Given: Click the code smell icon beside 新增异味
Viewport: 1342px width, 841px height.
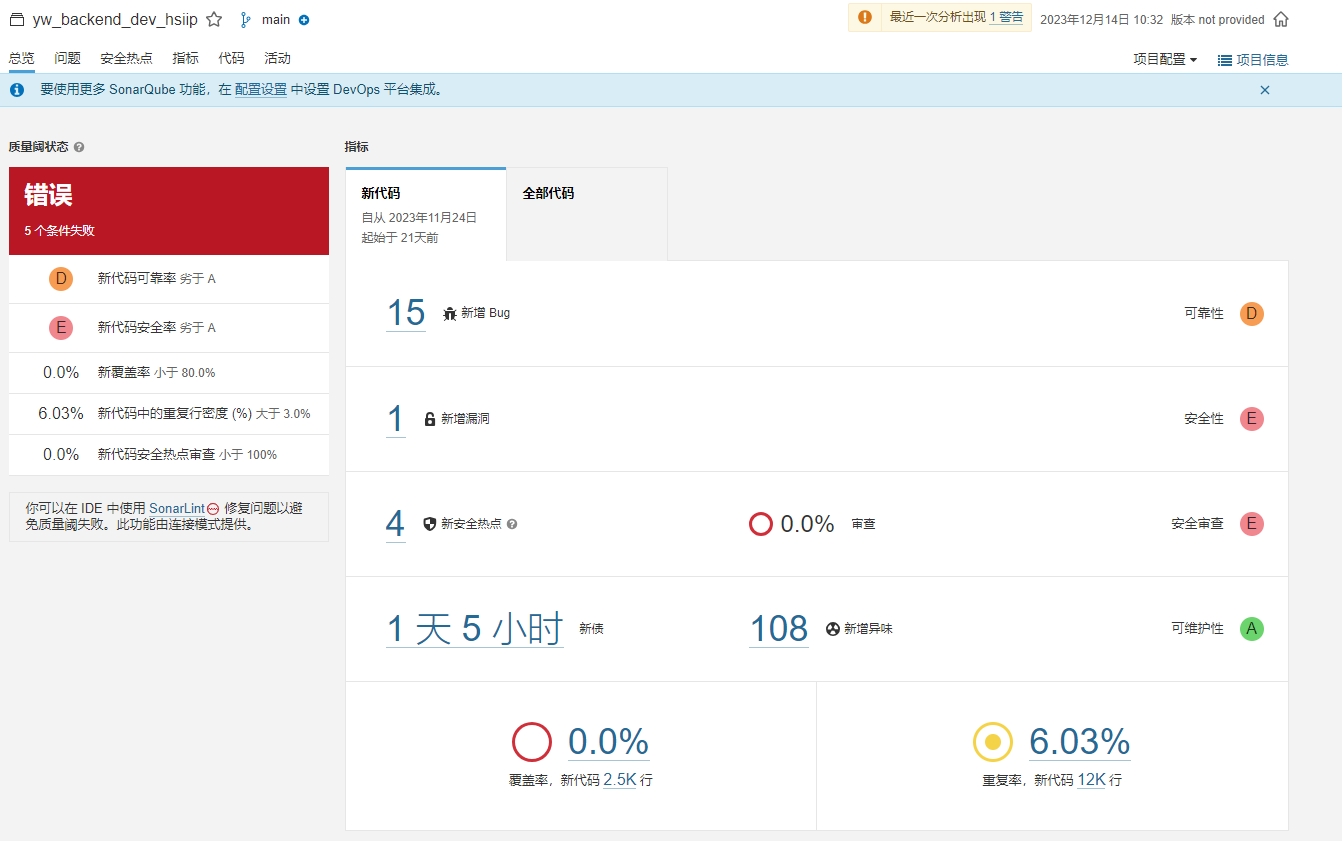Looking at the screenshot, I should [833, 629].
